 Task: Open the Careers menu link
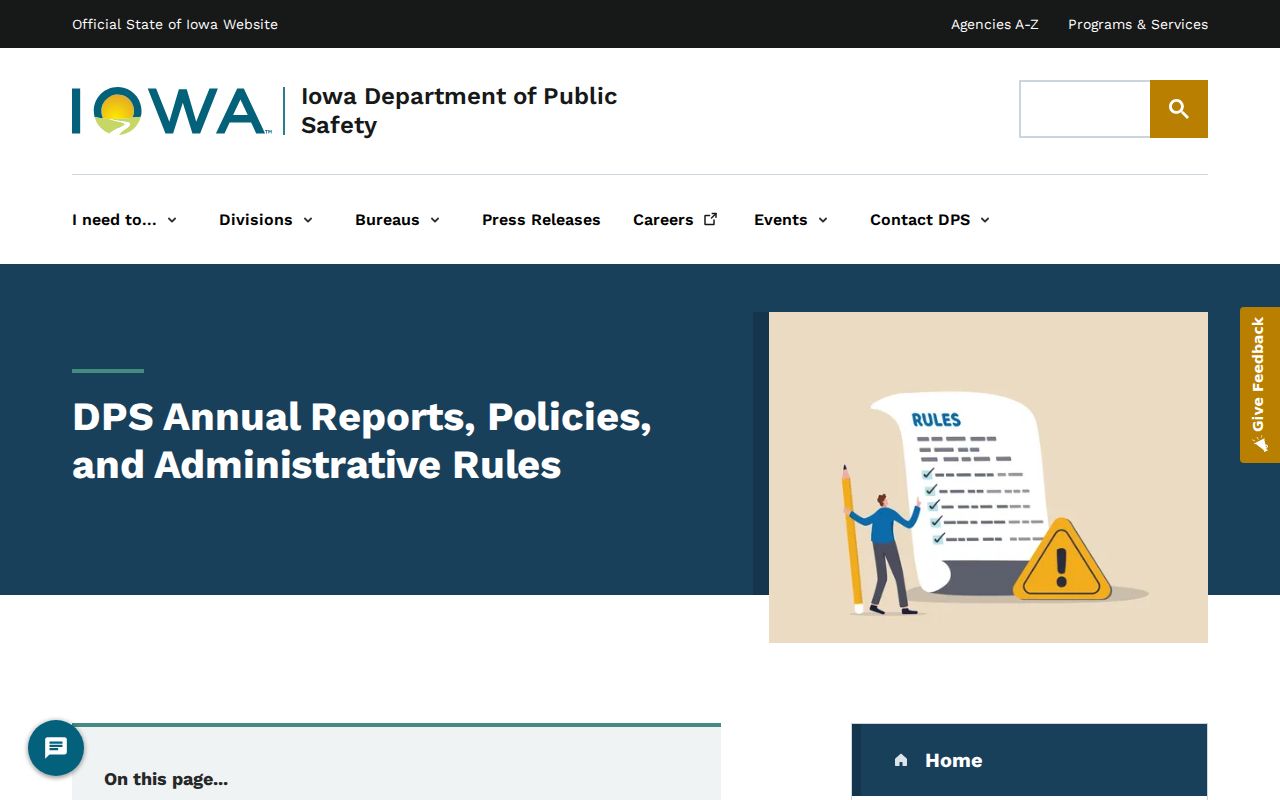point(663,220)
